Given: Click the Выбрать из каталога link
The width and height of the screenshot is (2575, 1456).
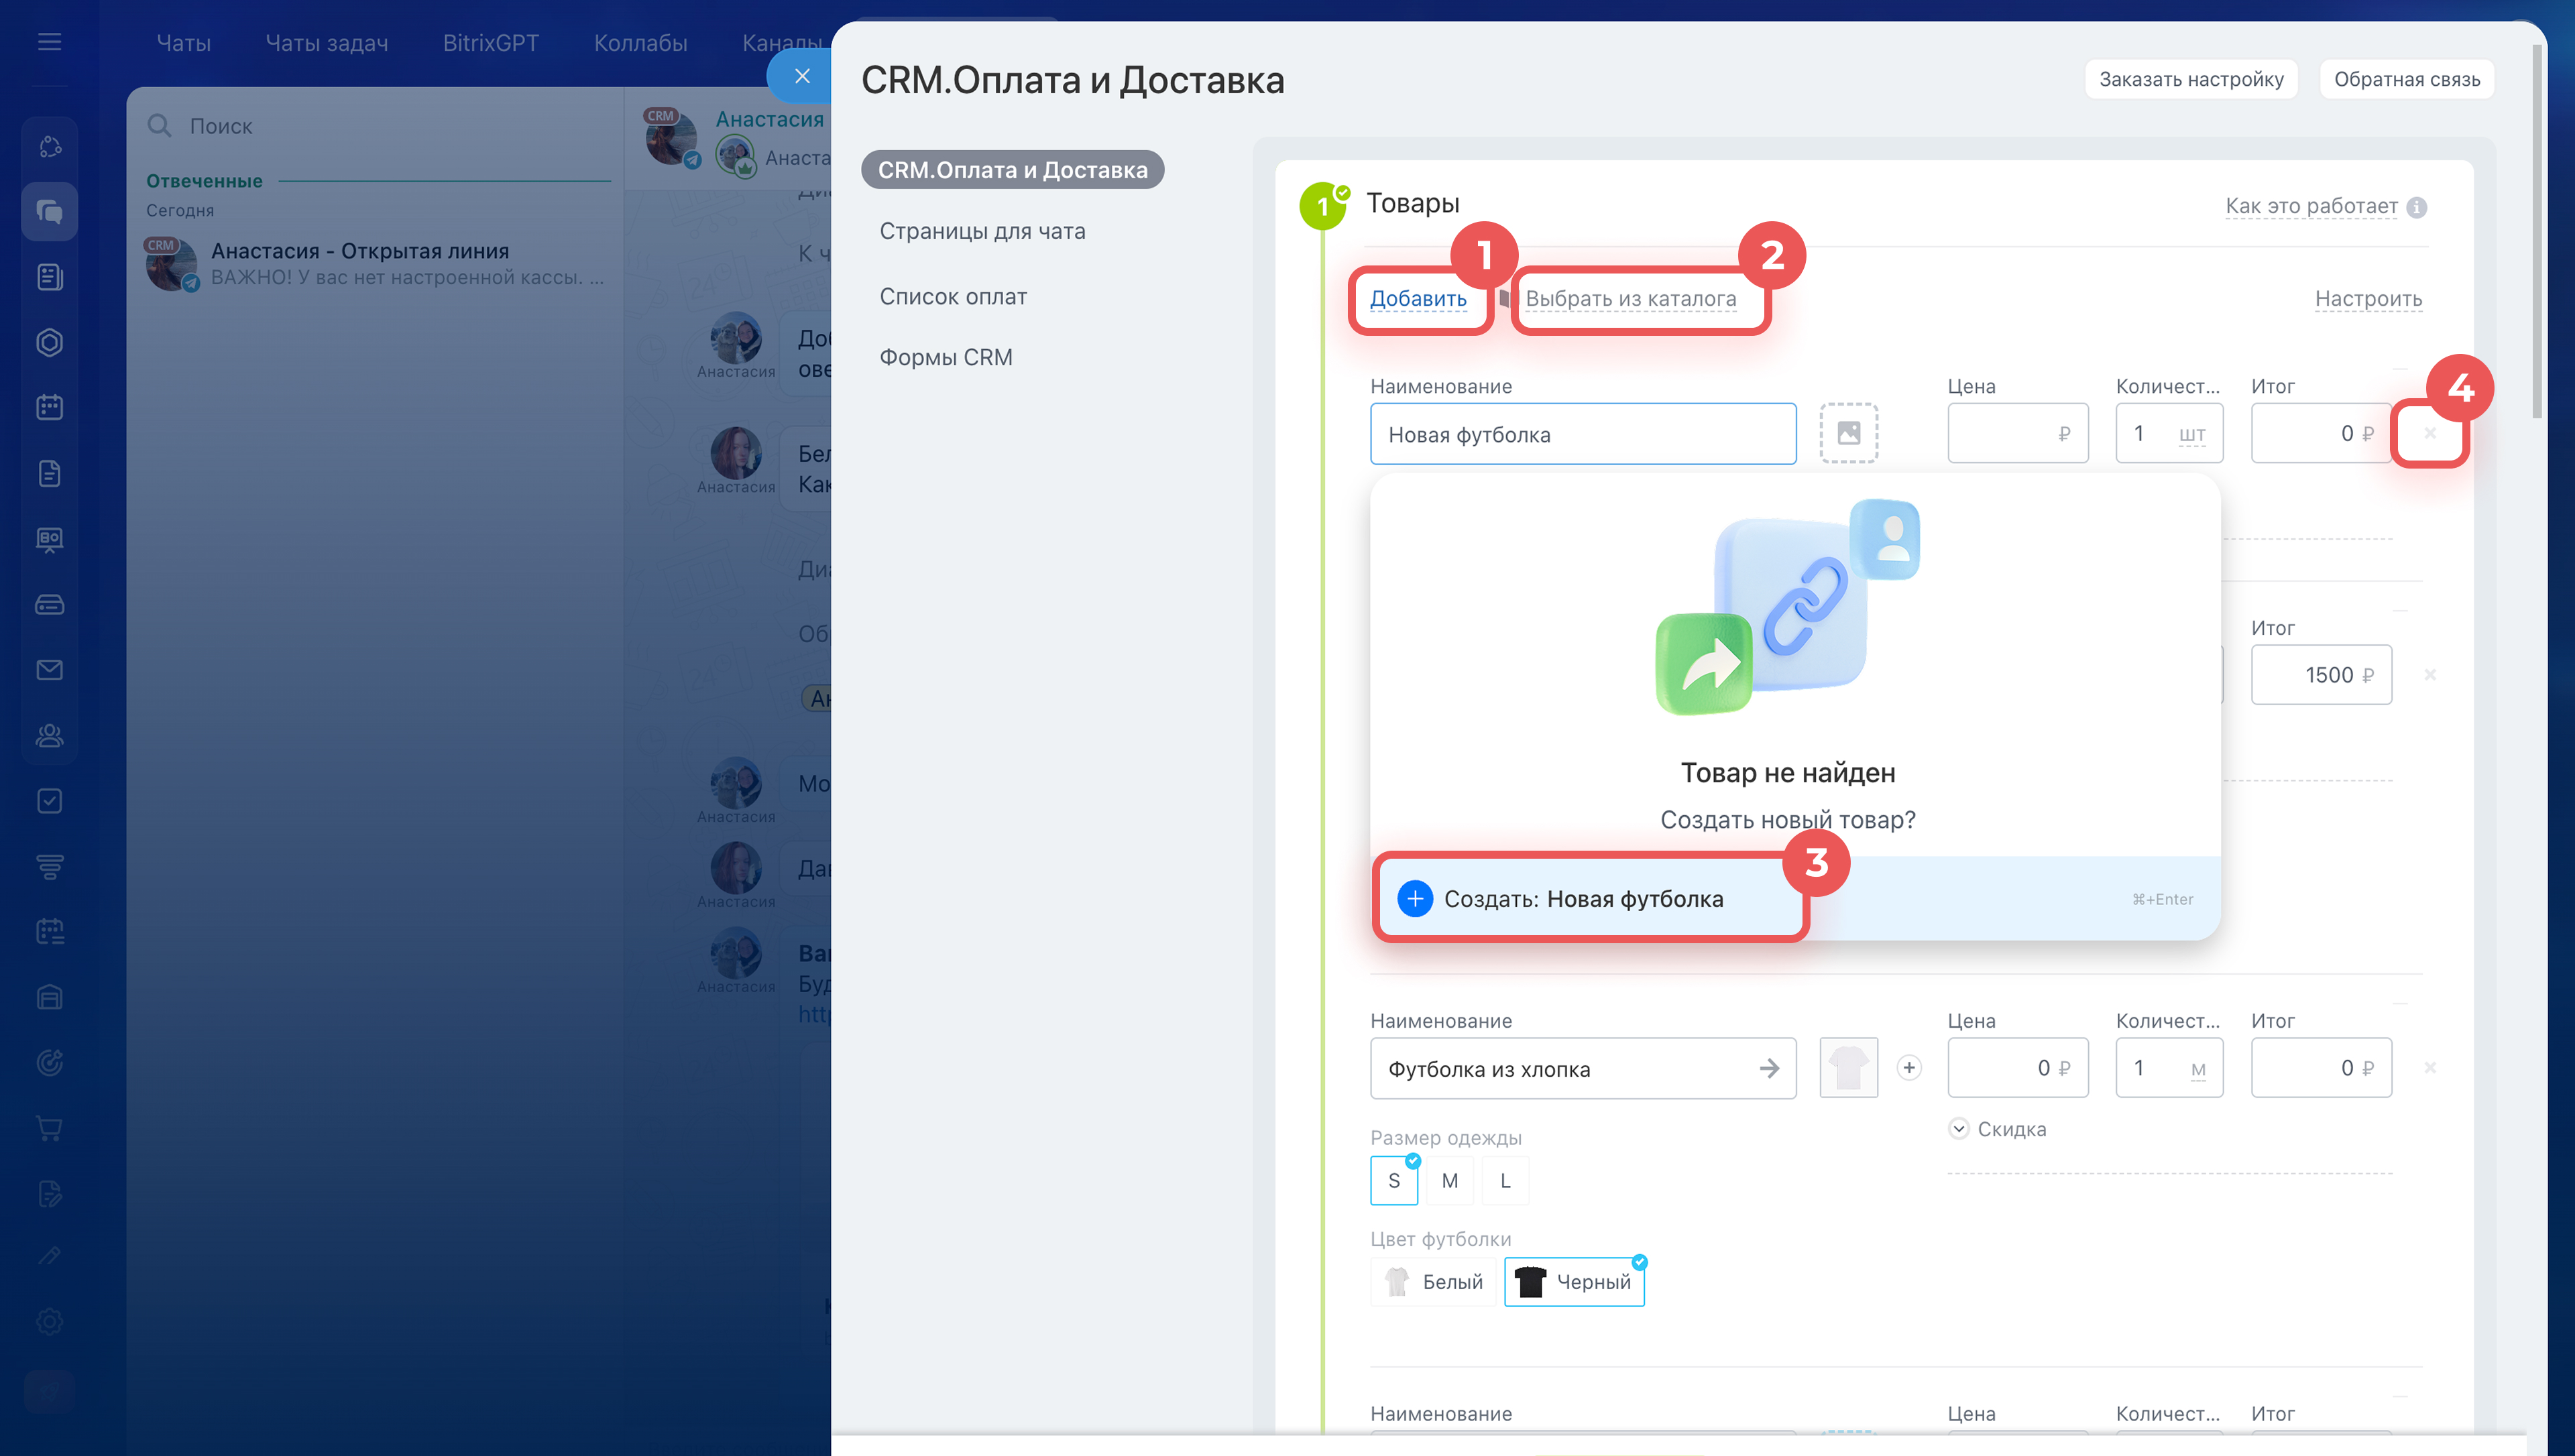Looking at the screenshot, I should tap(1630, 299).
